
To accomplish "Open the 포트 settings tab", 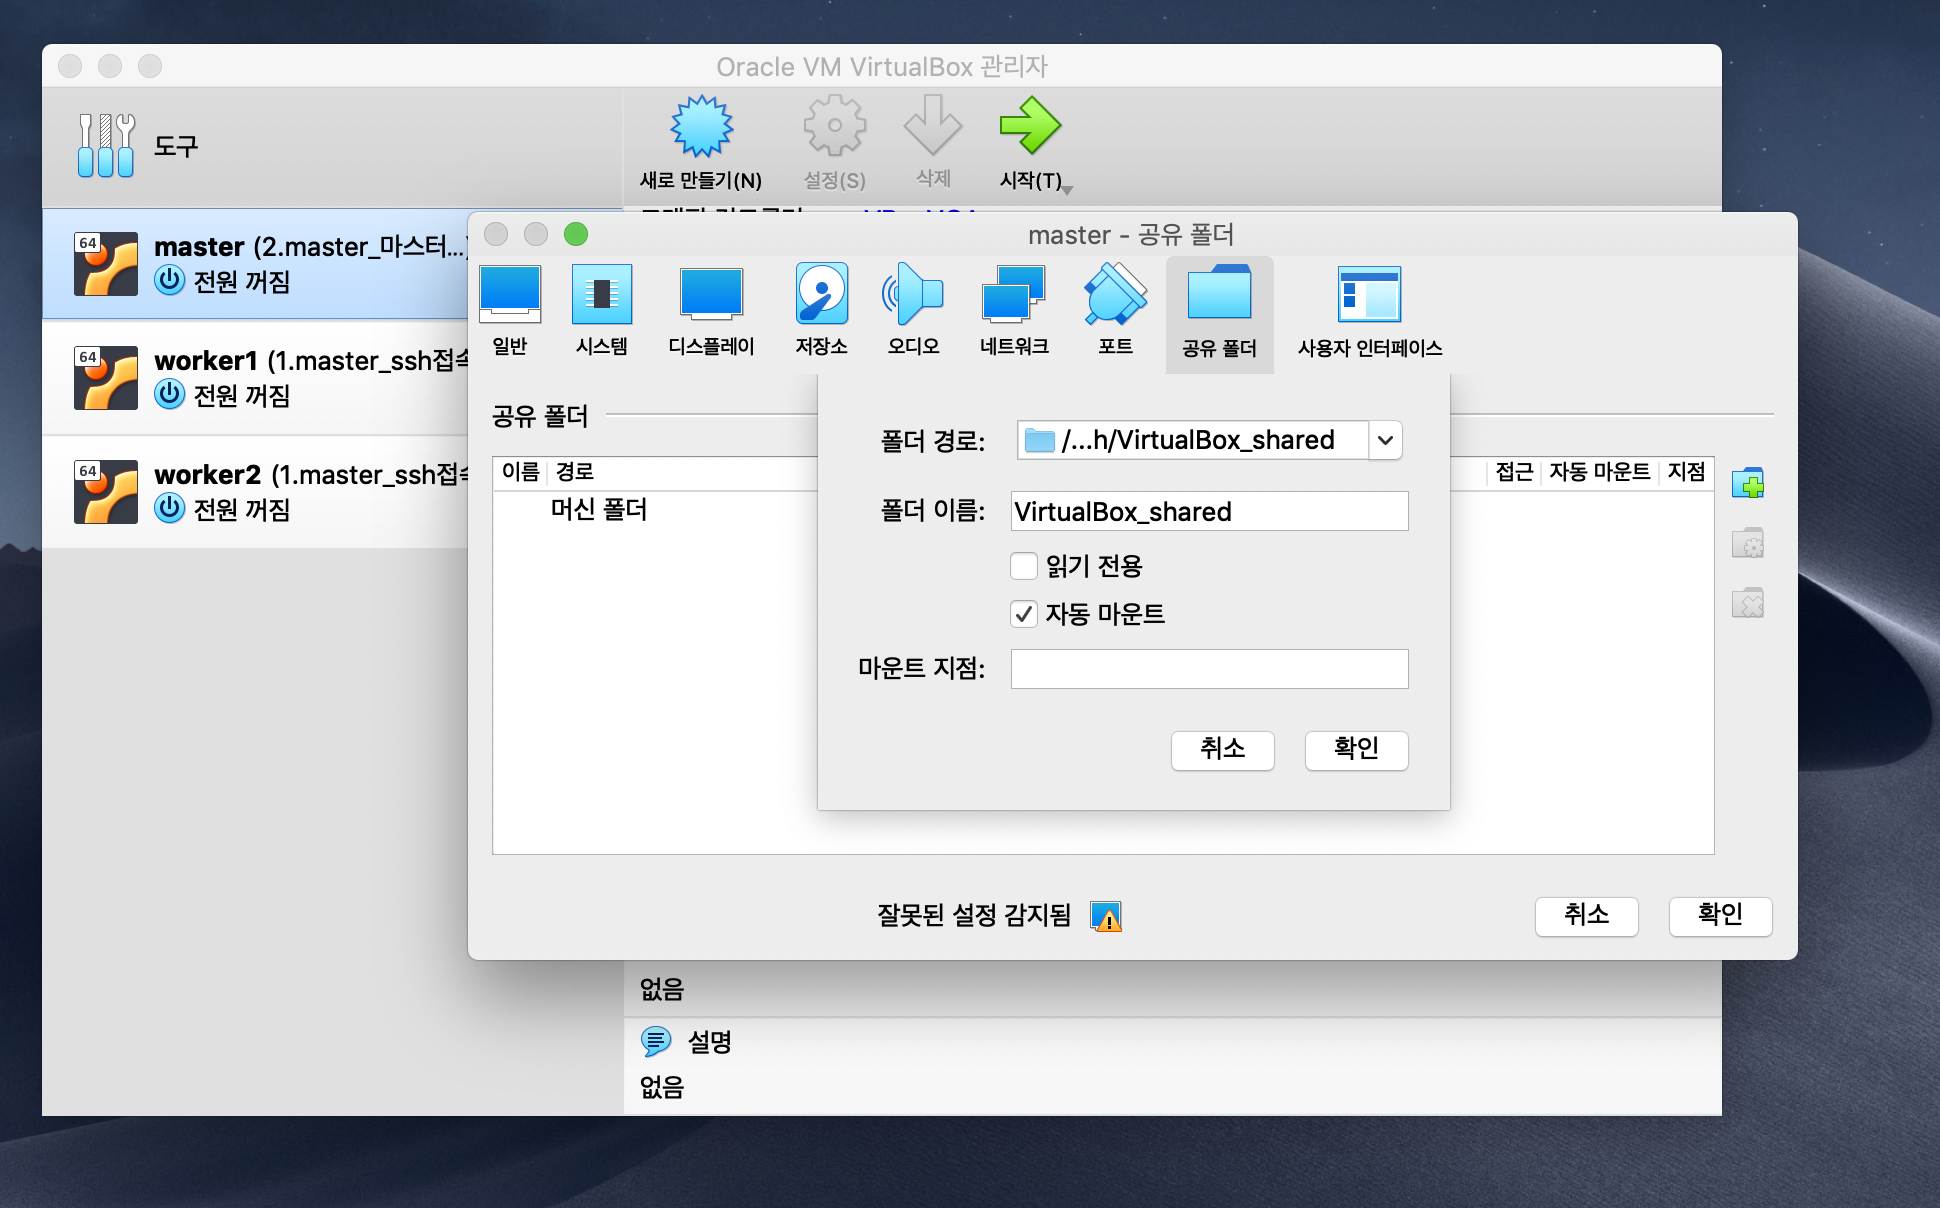I will (1115, 312).
